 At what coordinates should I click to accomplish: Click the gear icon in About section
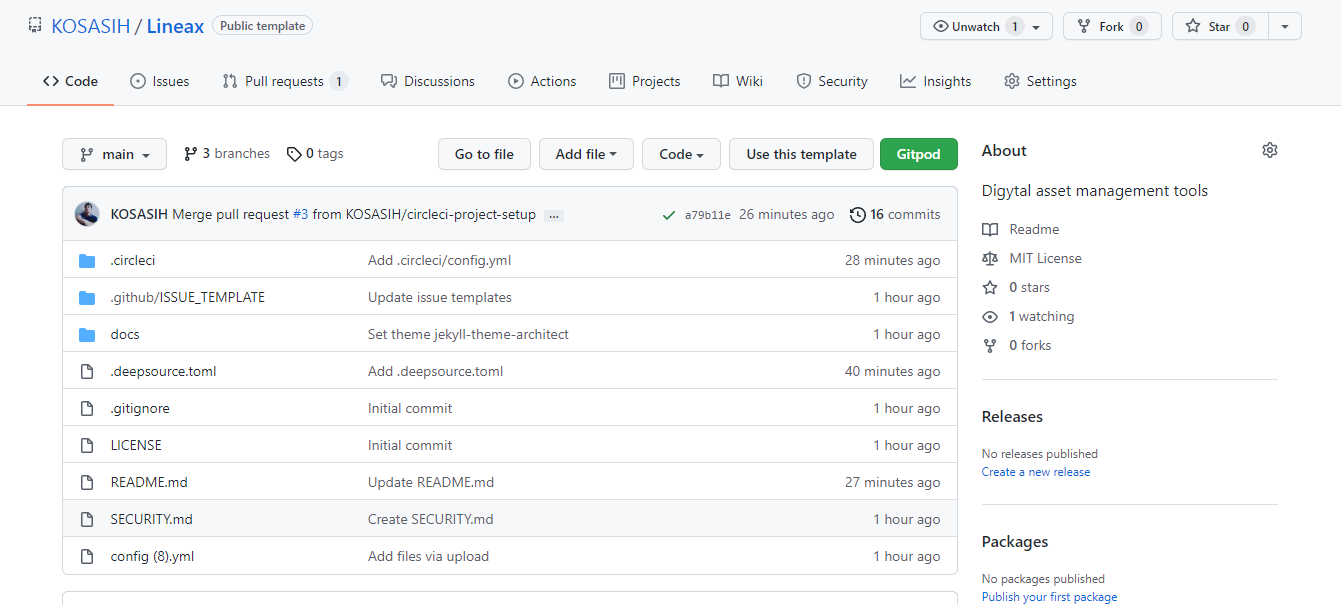click(x=1270, y=150)
